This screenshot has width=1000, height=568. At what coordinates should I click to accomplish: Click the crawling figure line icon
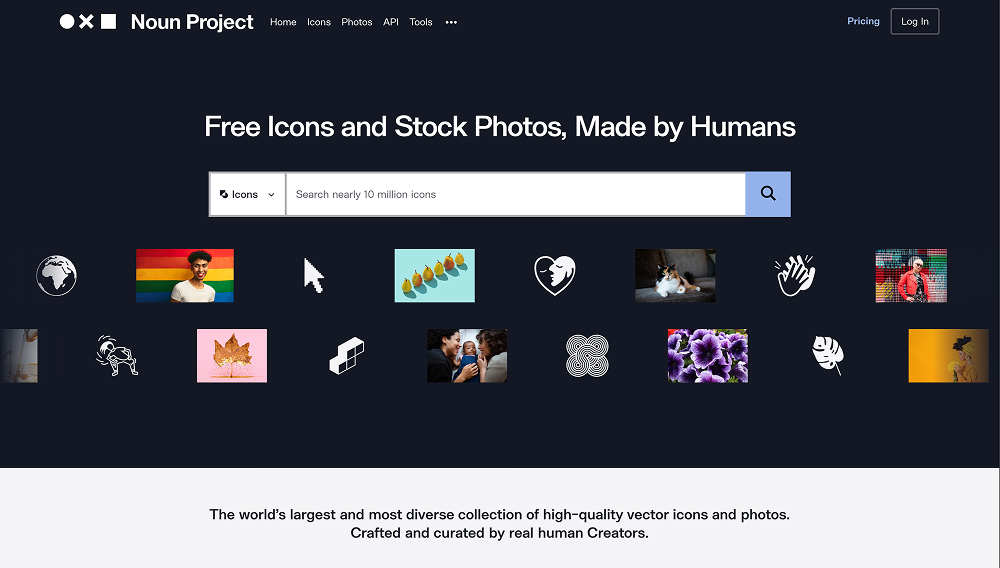click(117, 356)
